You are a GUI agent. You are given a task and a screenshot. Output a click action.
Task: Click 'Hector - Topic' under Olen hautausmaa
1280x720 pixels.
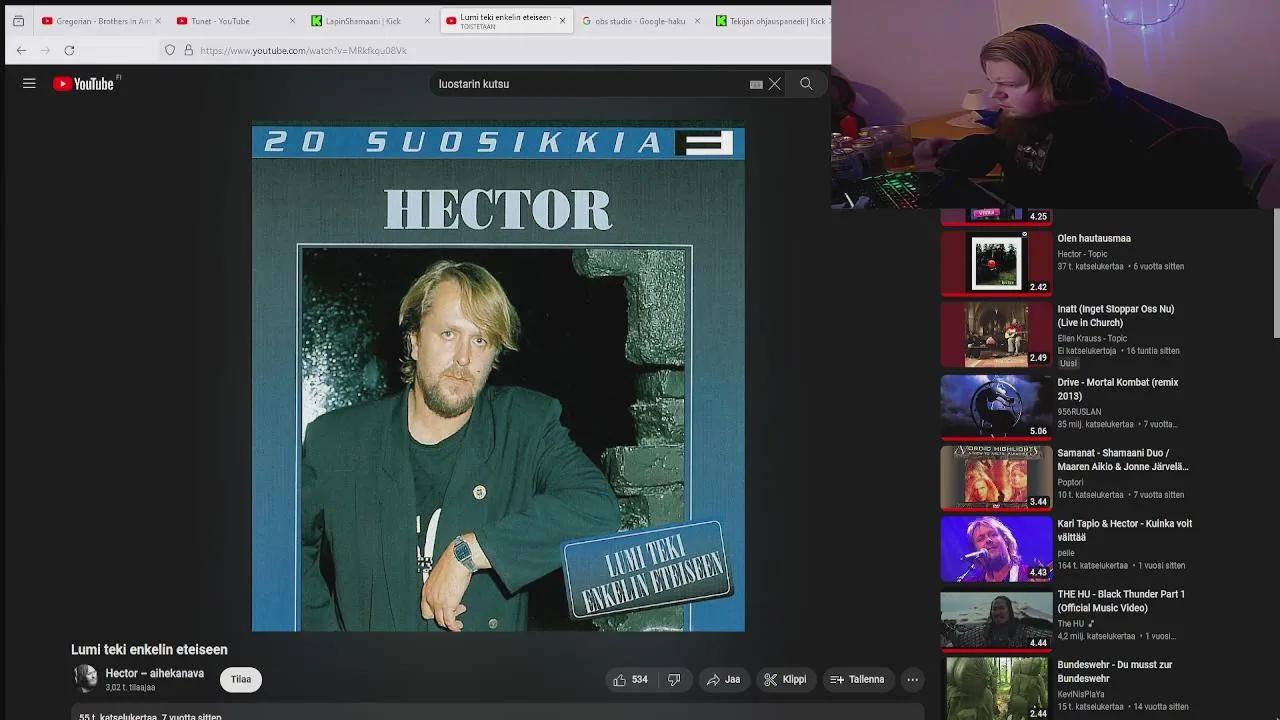1082,255
